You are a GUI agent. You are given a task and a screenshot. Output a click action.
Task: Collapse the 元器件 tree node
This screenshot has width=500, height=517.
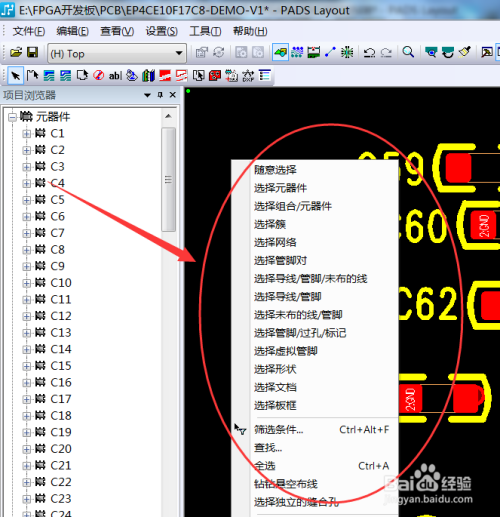click(x=12, y=117)
